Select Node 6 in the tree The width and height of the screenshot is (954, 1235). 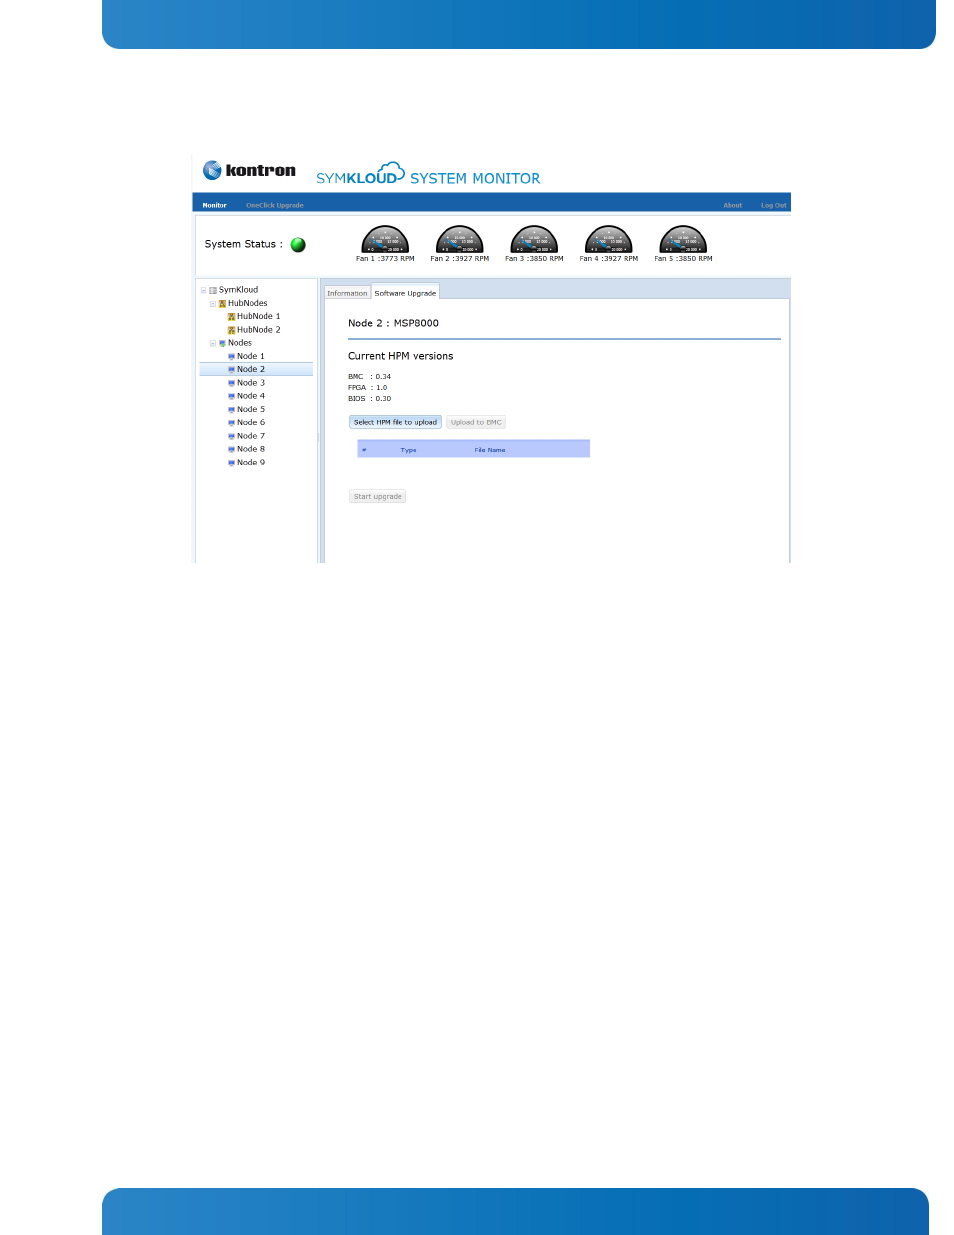[251, 422]
